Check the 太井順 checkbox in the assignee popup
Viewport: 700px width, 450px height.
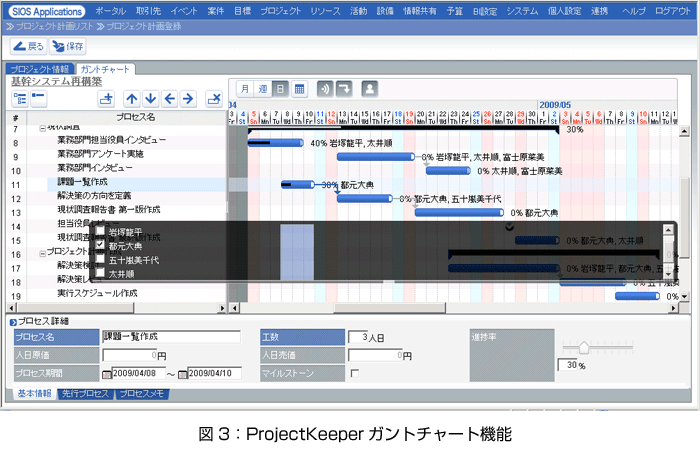(x=100, y=272)
